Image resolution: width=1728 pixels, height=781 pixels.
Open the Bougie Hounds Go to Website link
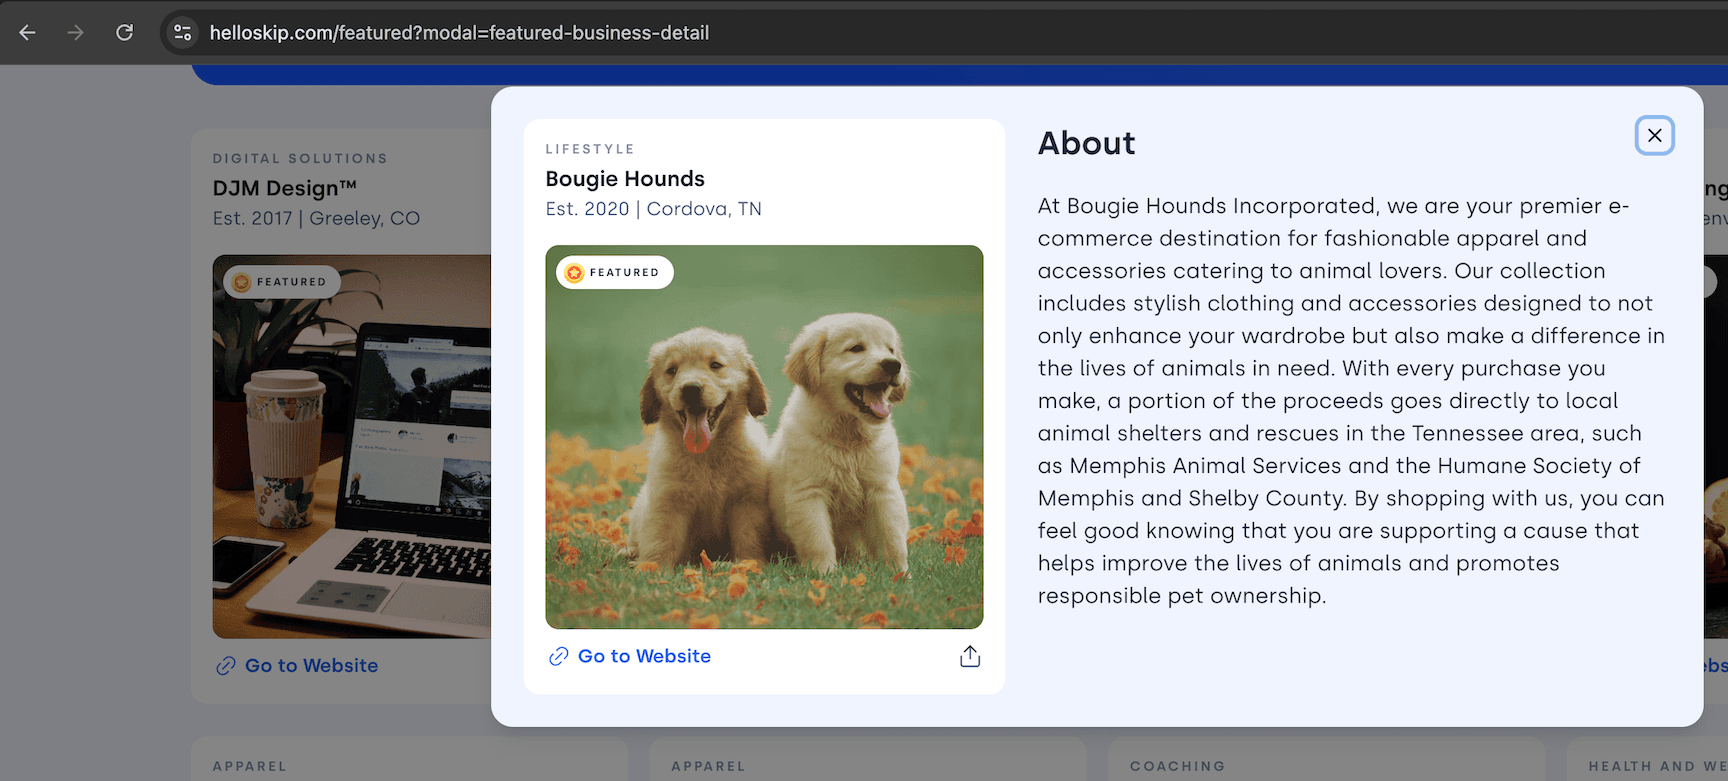point(644,657)
